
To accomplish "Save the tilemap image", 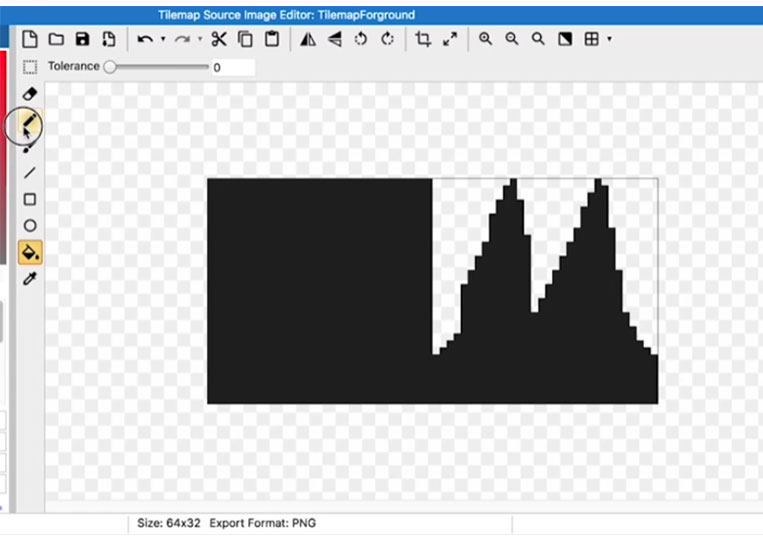I will [83, 39].
